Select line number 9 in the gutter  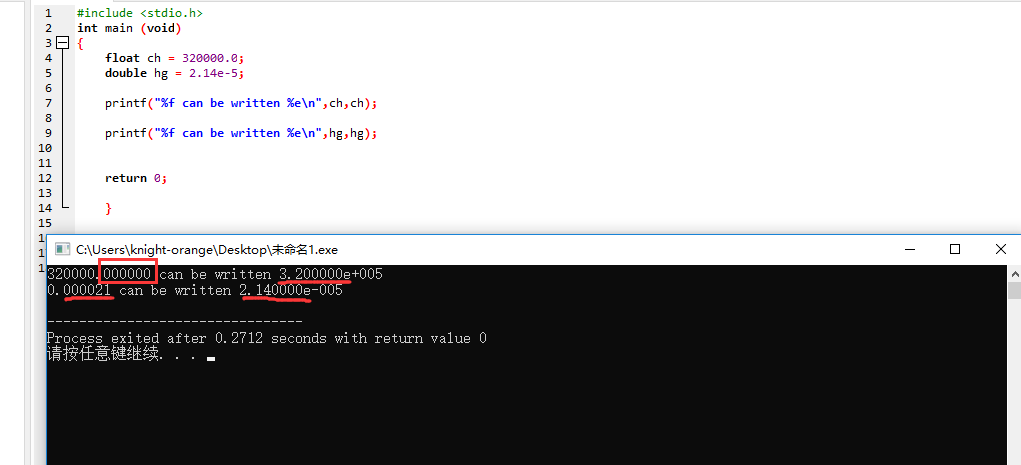(48, 133)
